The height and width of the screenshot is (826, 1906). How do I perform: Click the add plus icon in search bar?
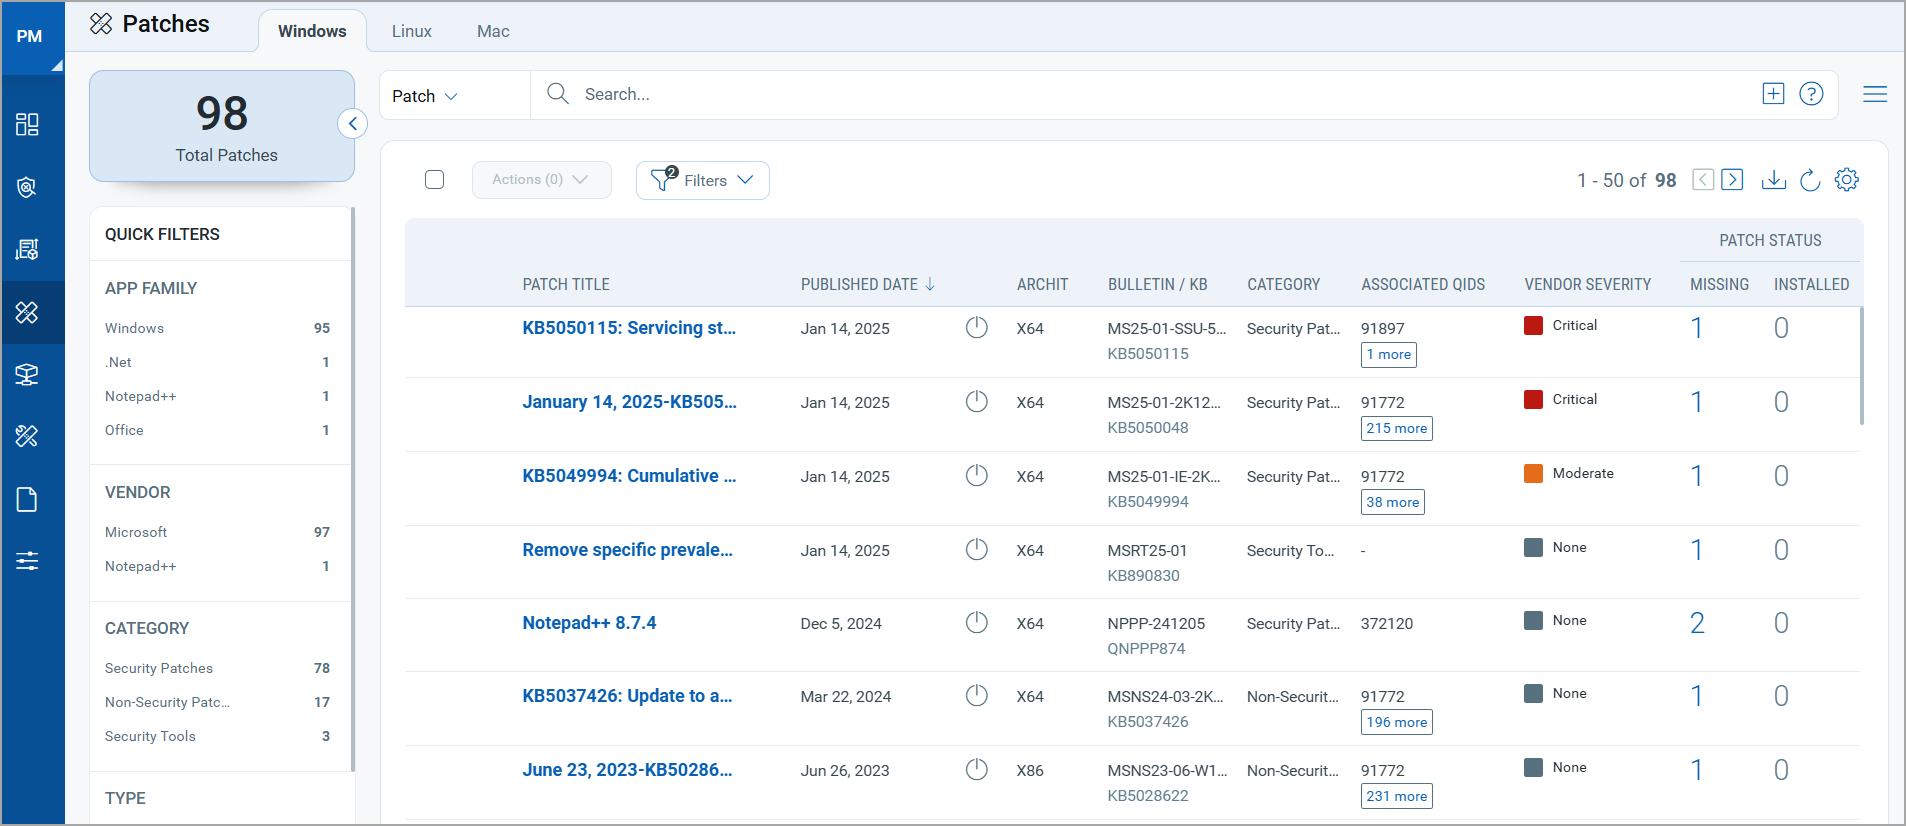(1773, 94)
